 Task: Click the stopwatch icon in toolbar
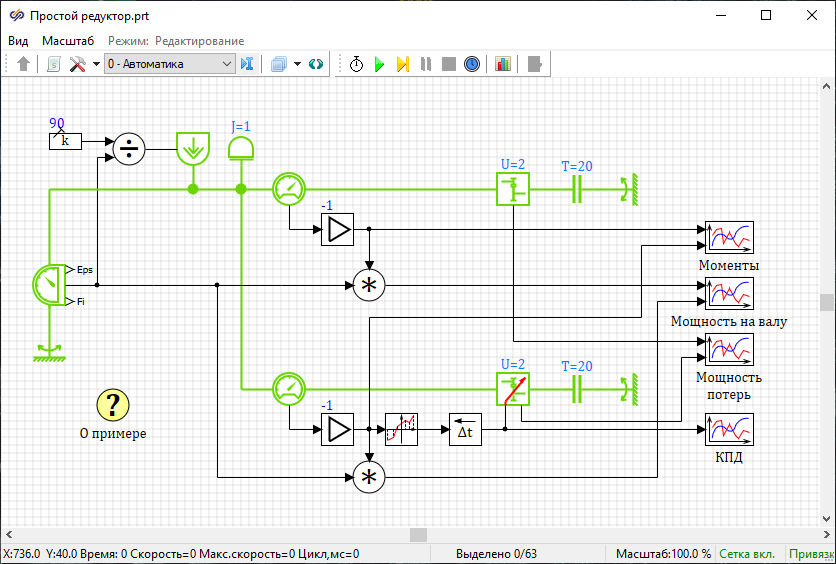pyautogui.click(x=356, y=64)
